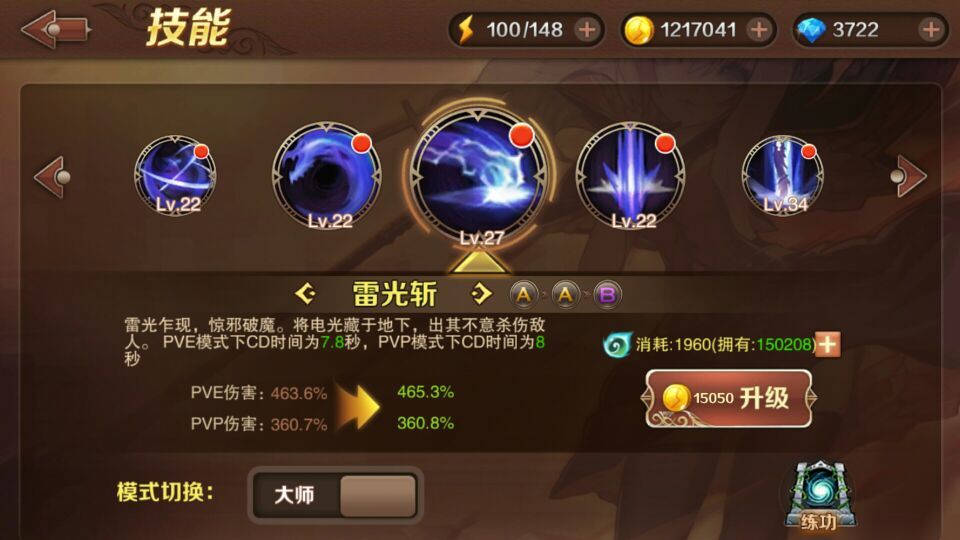The image size is (960, 540).
Task: Toggle the 模式切换 大师 mode switch
Action: coord(336,495)
